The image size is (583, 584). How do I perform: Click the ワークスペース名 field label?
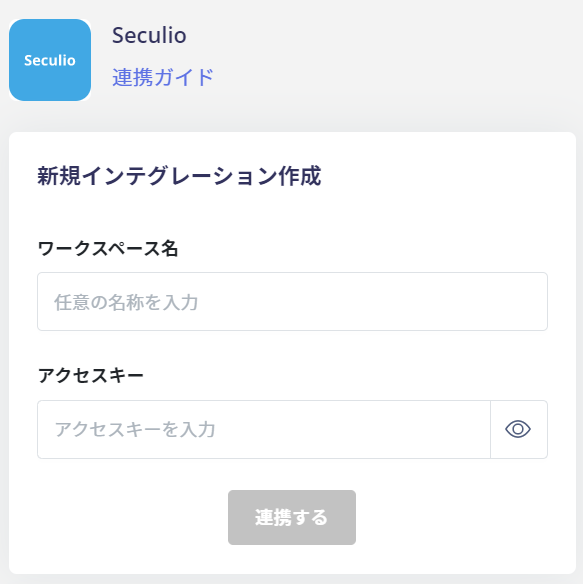pyautogui.click(x=108, y=248)
